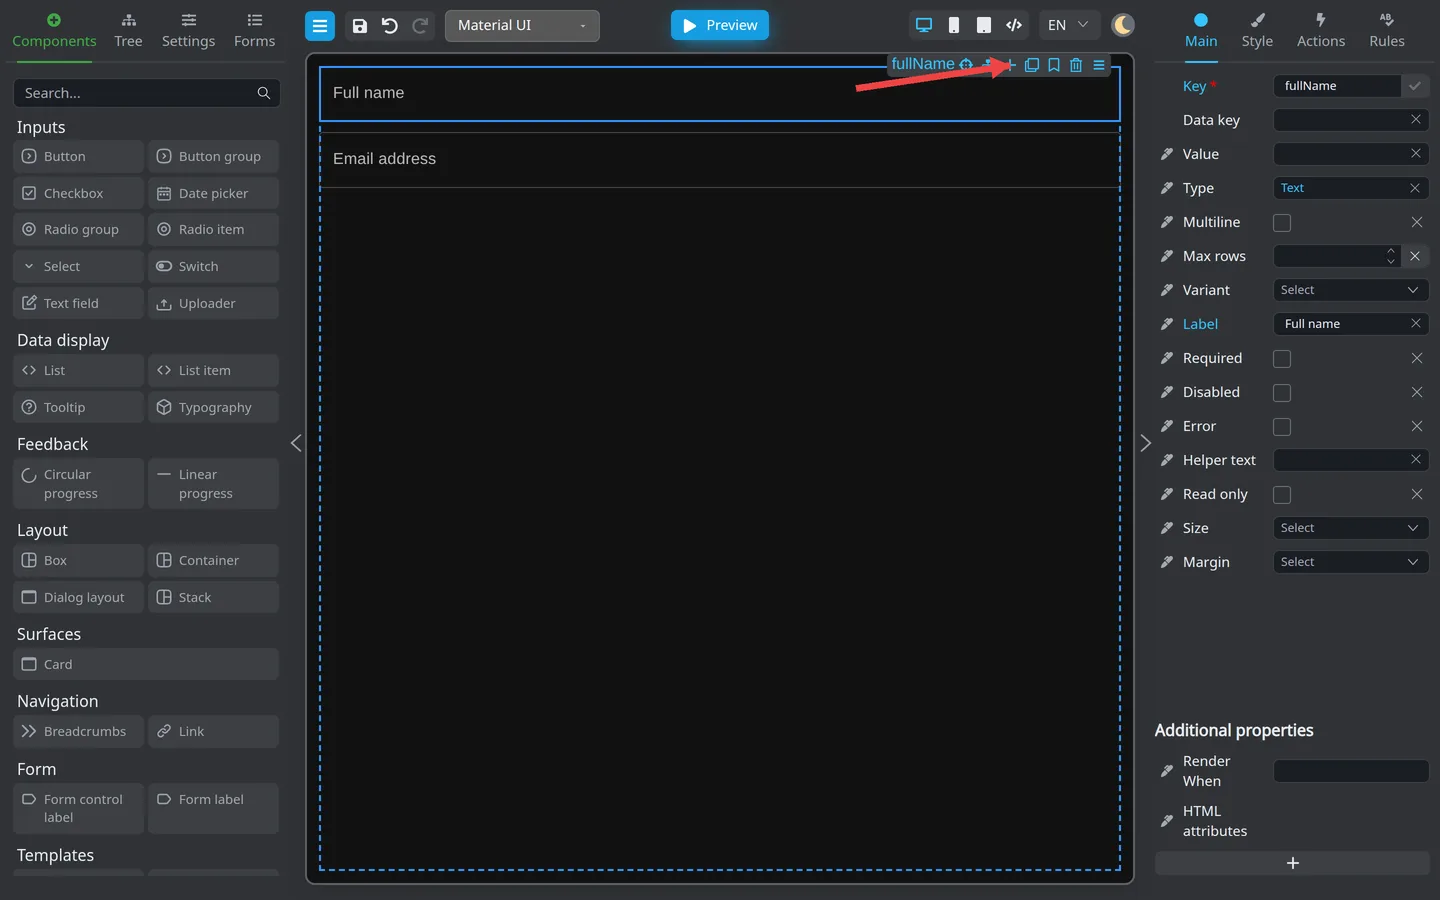This screenshot has width=1440, height=900.
Task: Switch to tablet viewport mode
Action: pos(984,25)
